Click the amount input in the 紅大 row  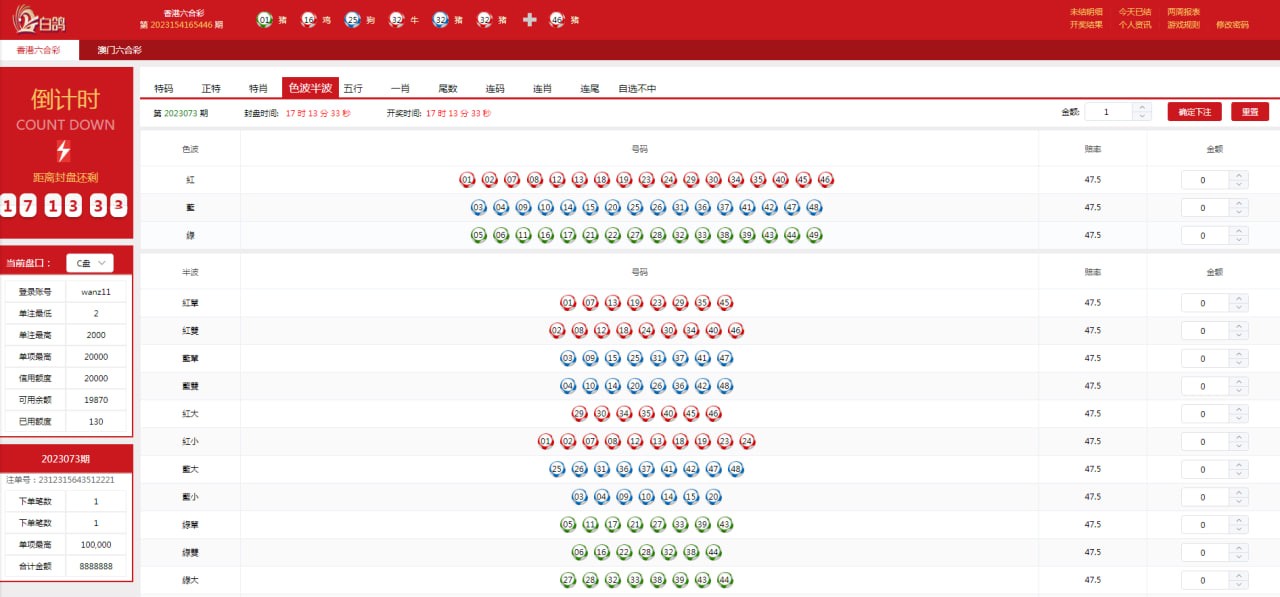point(1206,414)
